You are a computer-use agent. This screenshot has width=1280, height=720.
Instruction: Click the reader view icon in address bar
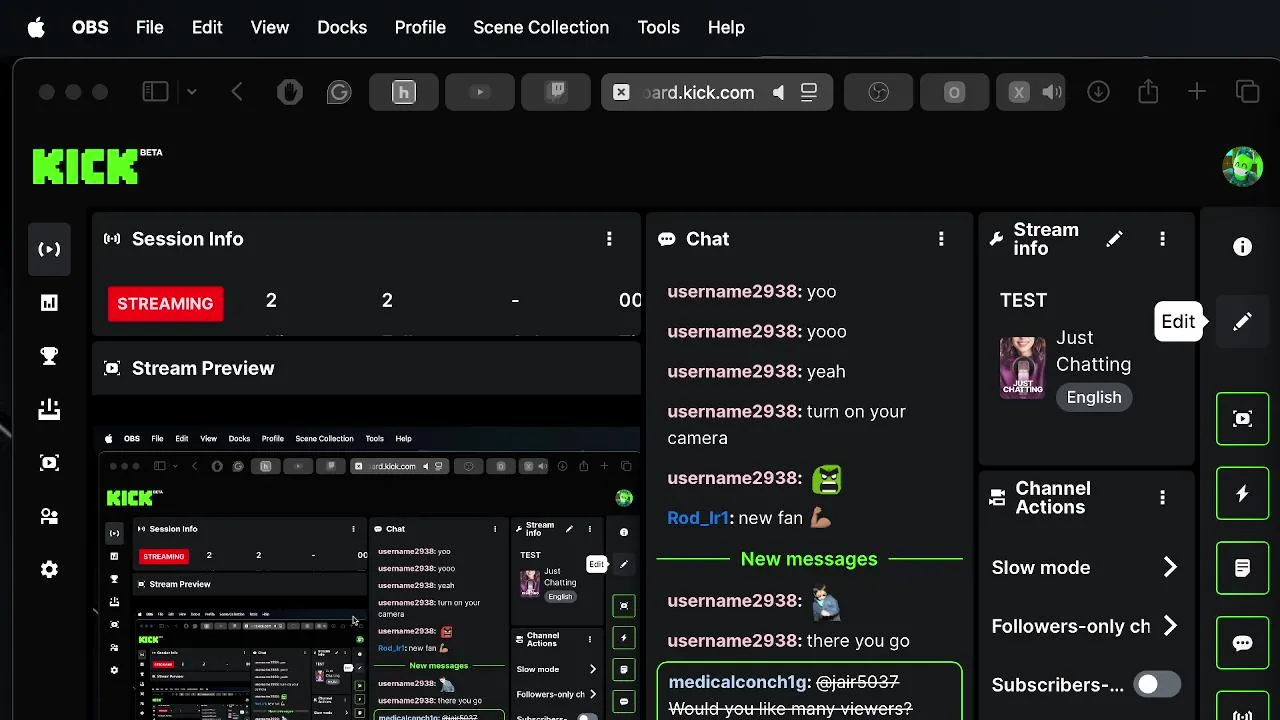tap(809, 92)
